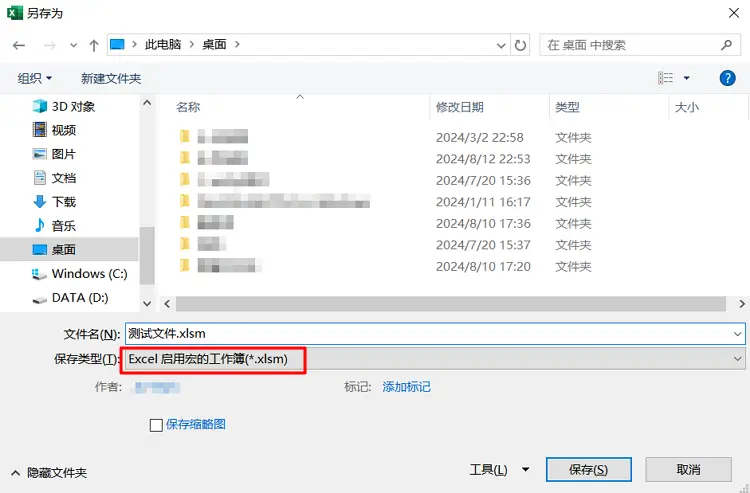Click the change view icon
Image resolution: width=750 pixels, height=493 pixels.
click(x=665, y=78)
